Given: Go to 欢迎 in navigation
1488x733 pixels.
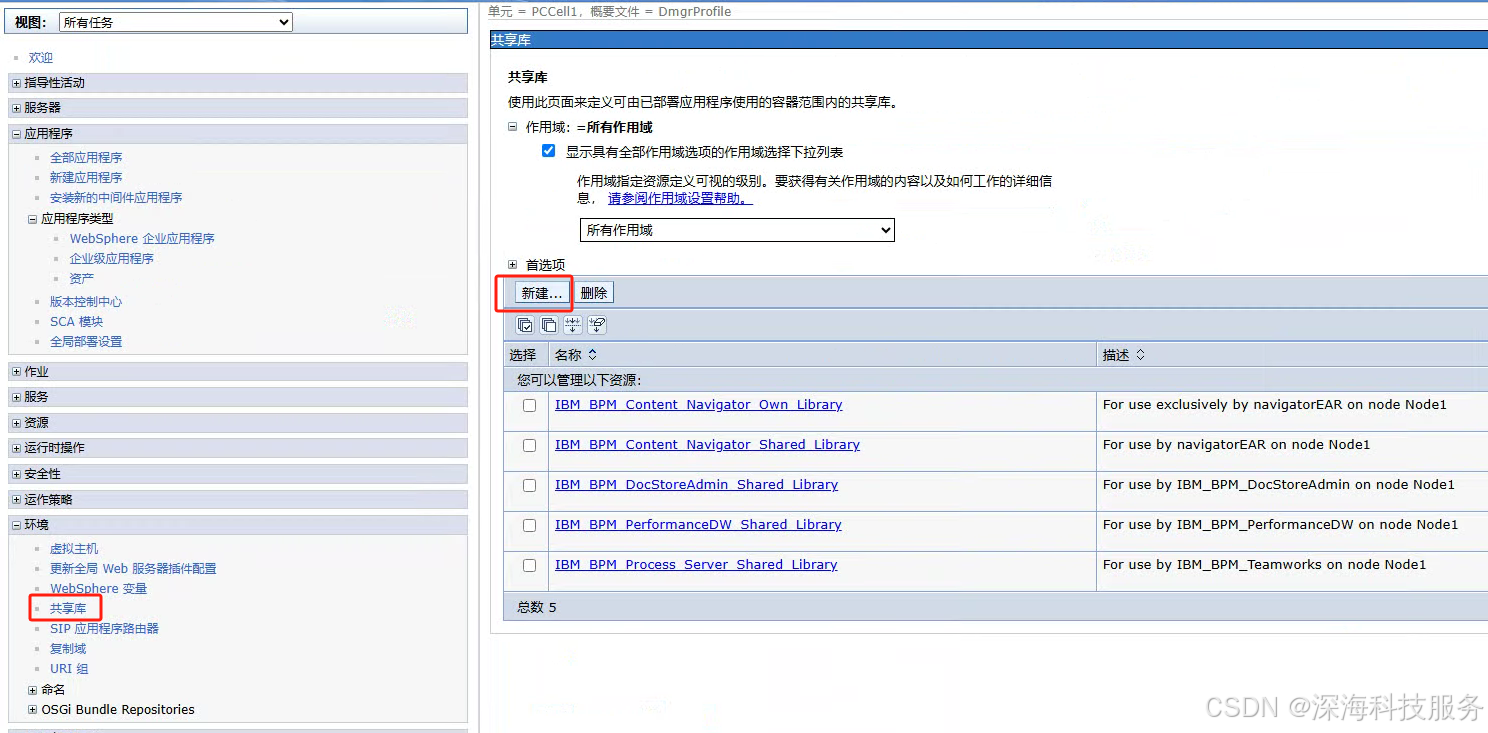Looking at the screenshot, I should [x=41, y=58].
